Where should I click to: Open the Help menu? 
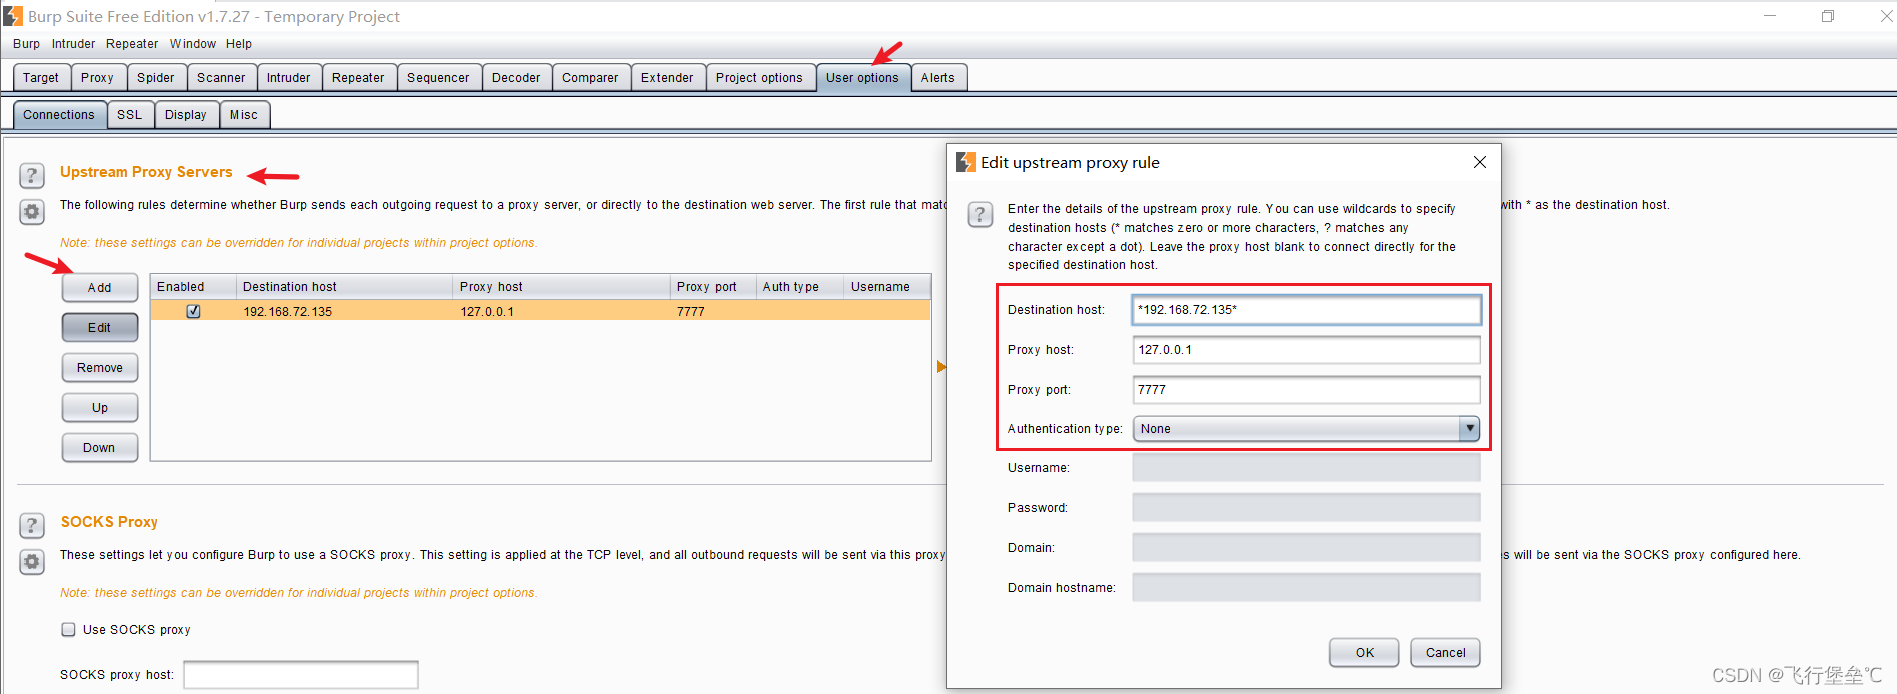(239, 44)
